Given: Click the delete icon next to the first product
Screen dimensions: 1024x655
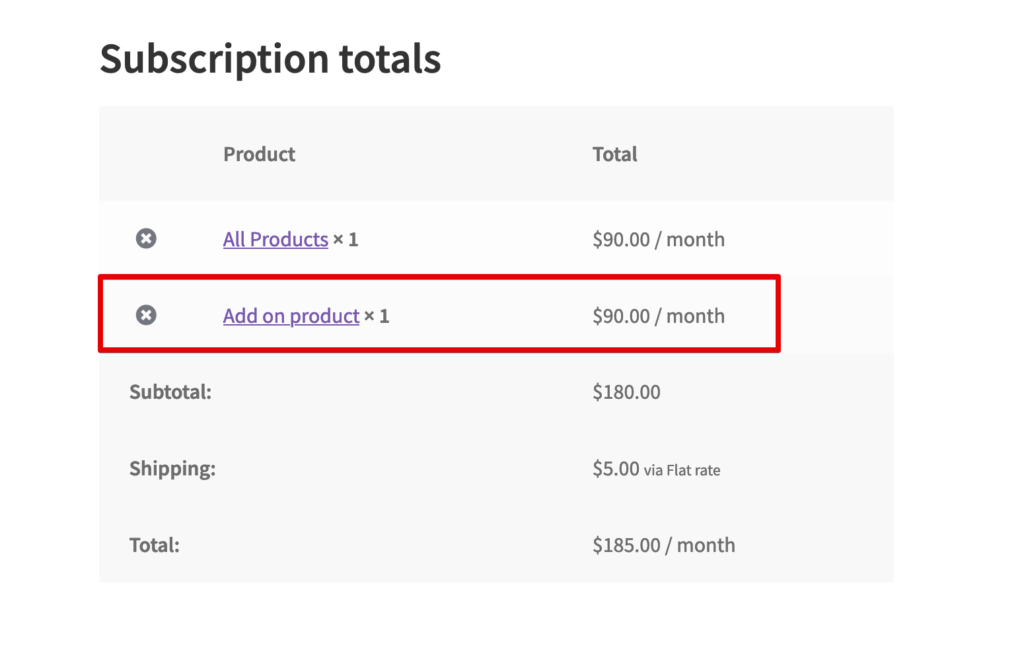Looking at the screenshot, I should 146,238.
